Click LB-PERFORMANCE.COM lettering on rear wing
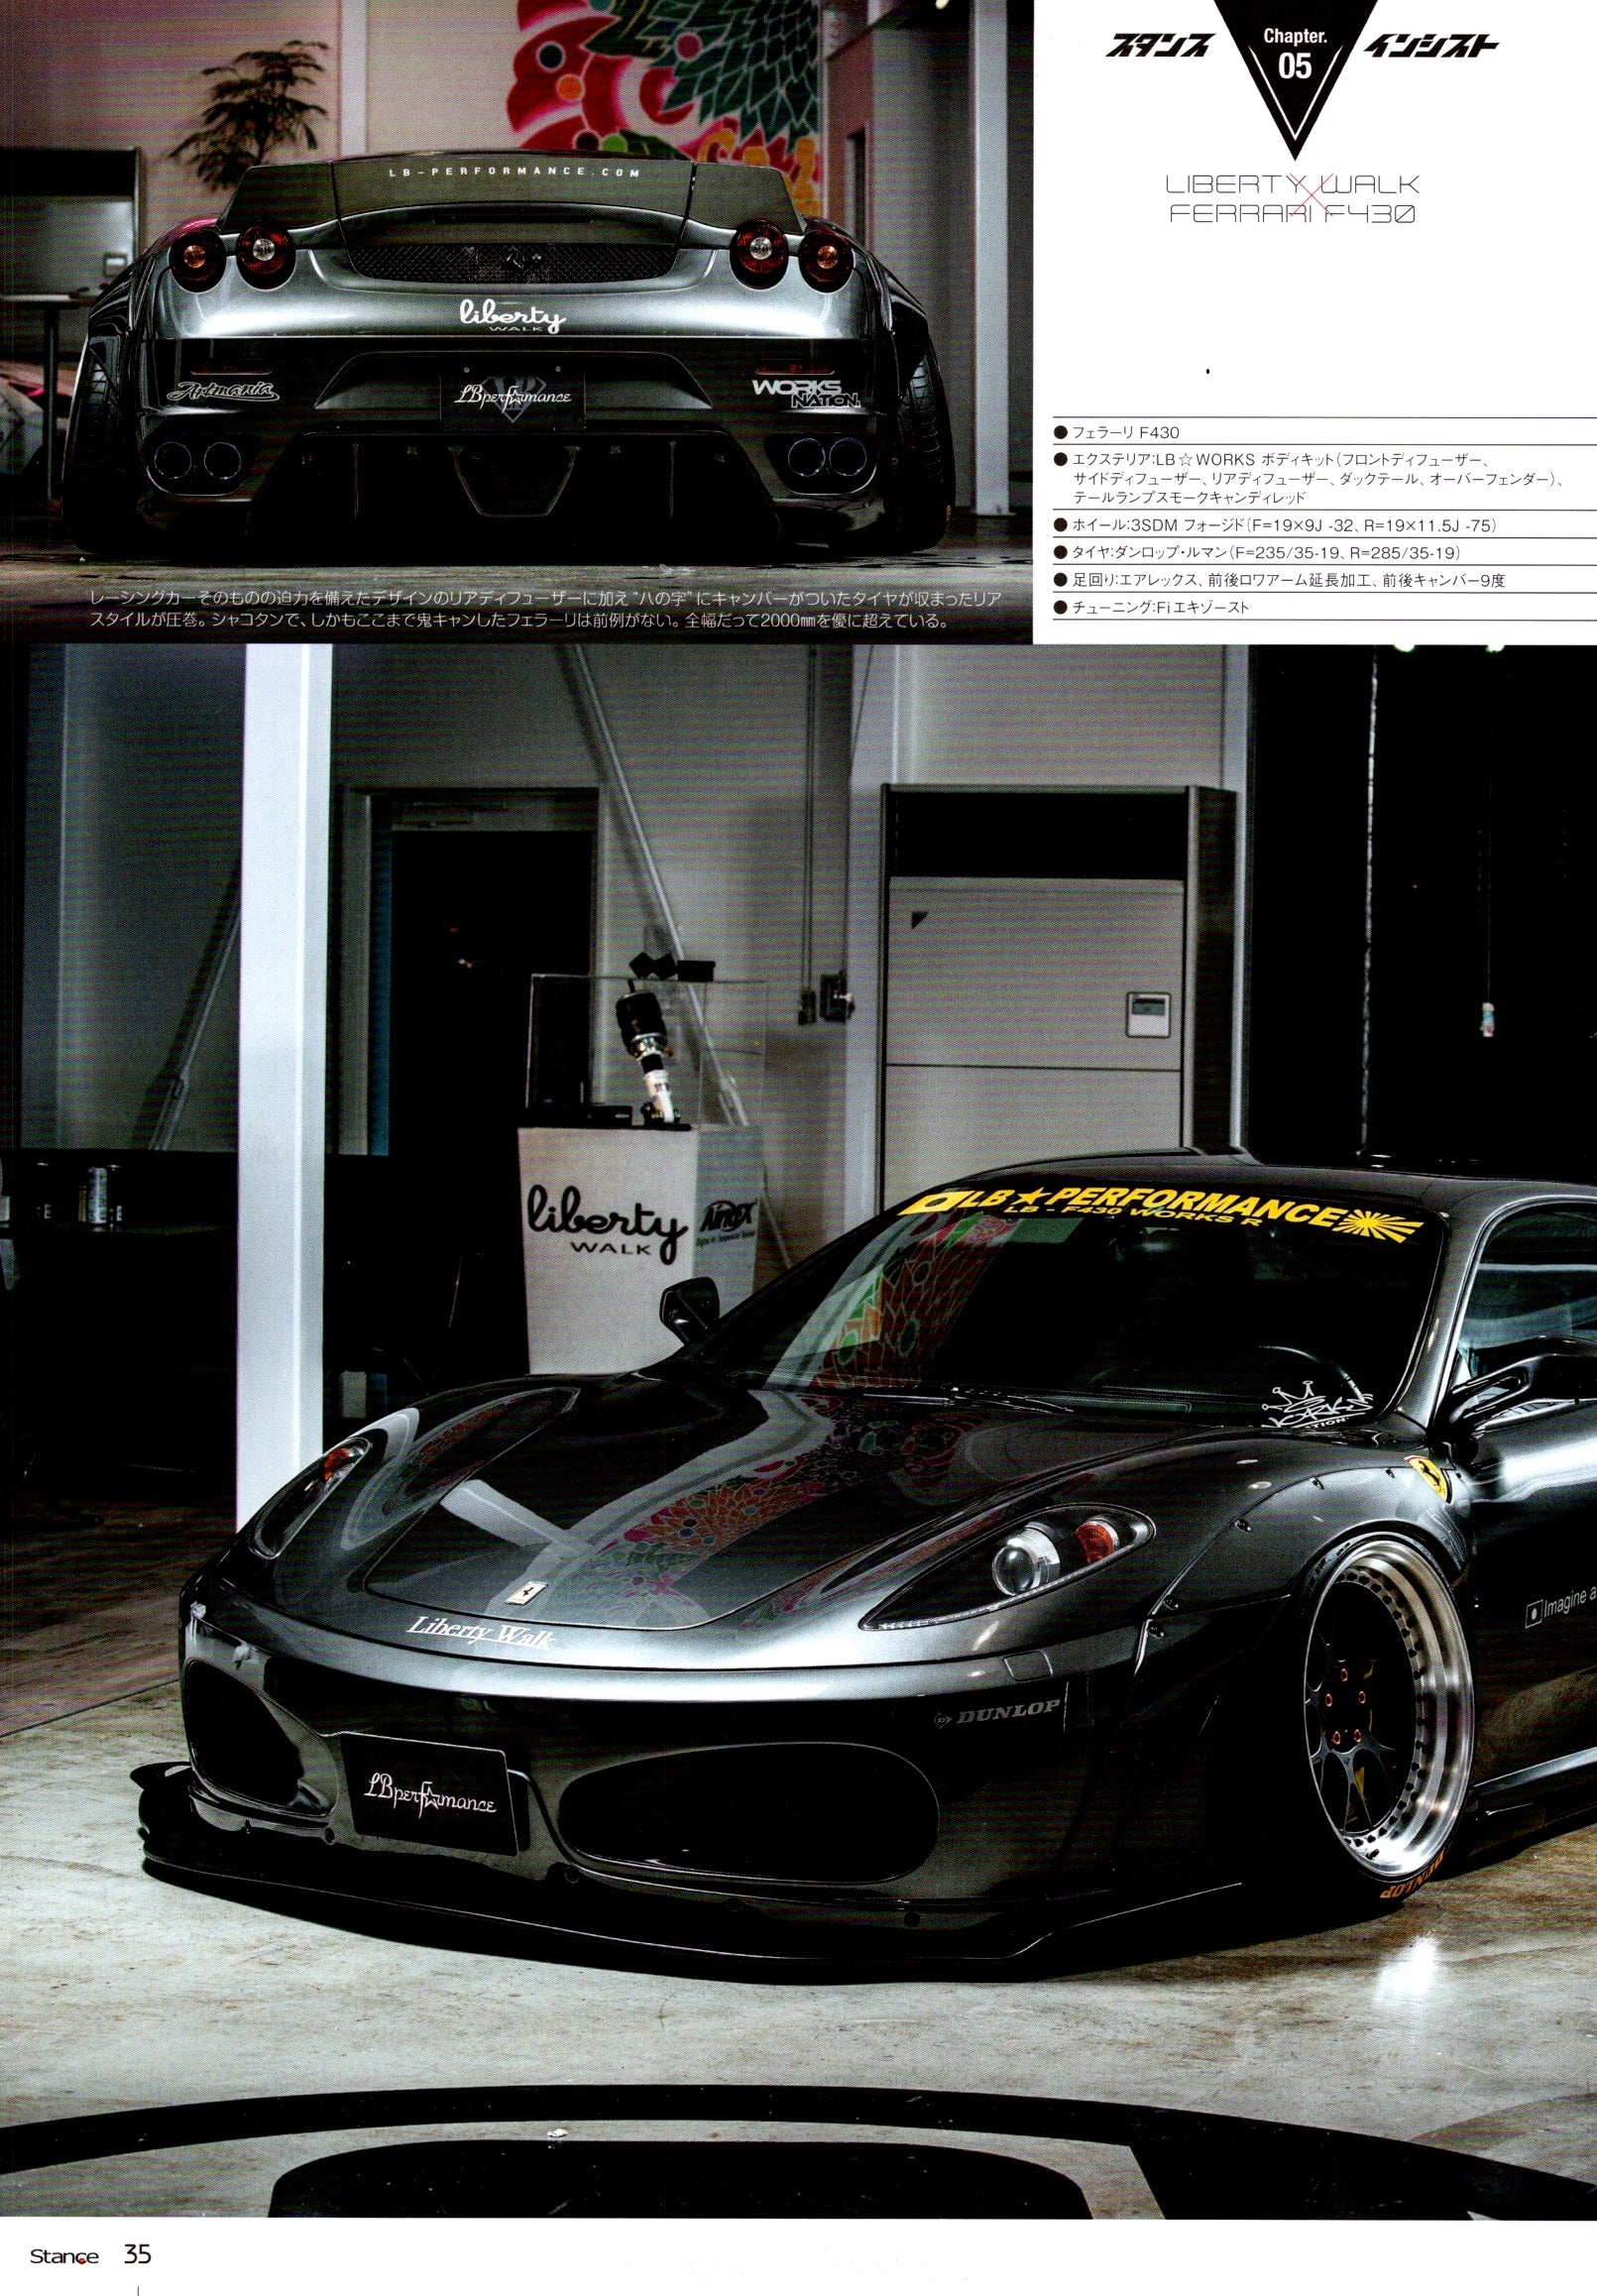The width and height of the screenshot is (1597, 2296). (x=515, y=173)
